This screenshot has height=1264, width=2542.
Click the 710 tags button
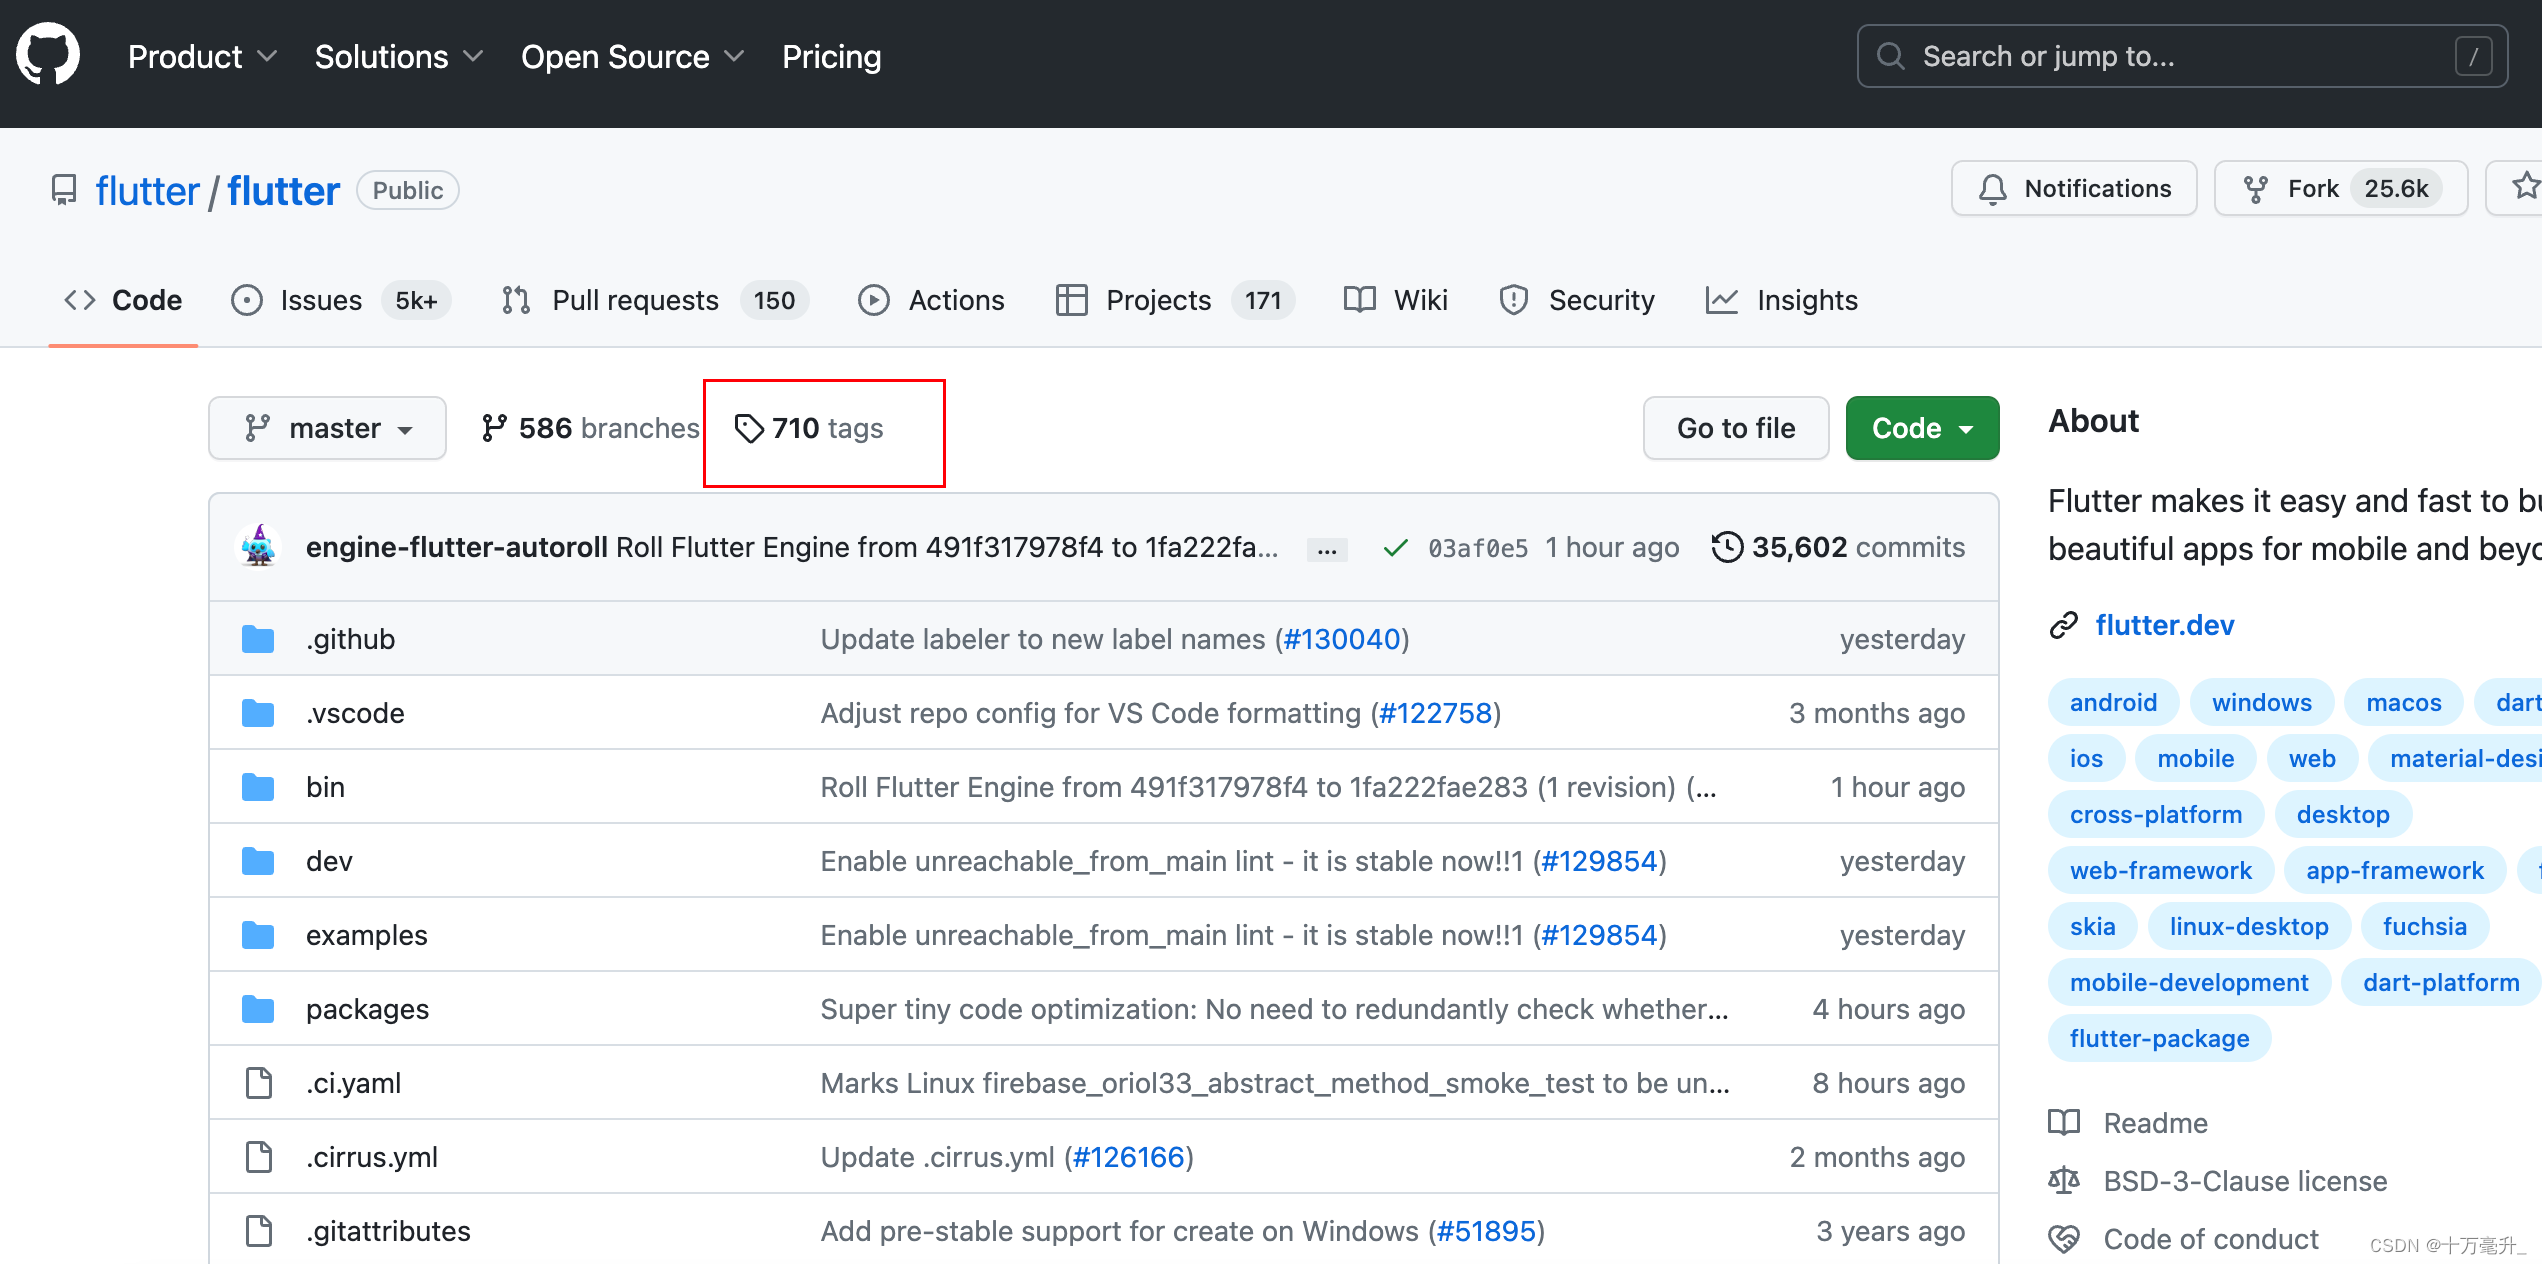point(827,426)
